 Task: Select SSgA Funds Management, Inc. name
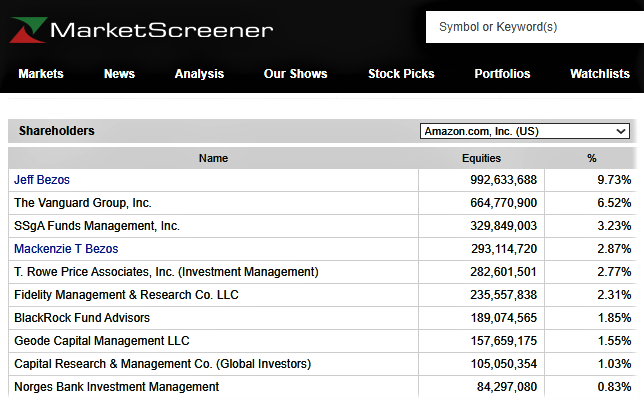[x=97, y=226]
